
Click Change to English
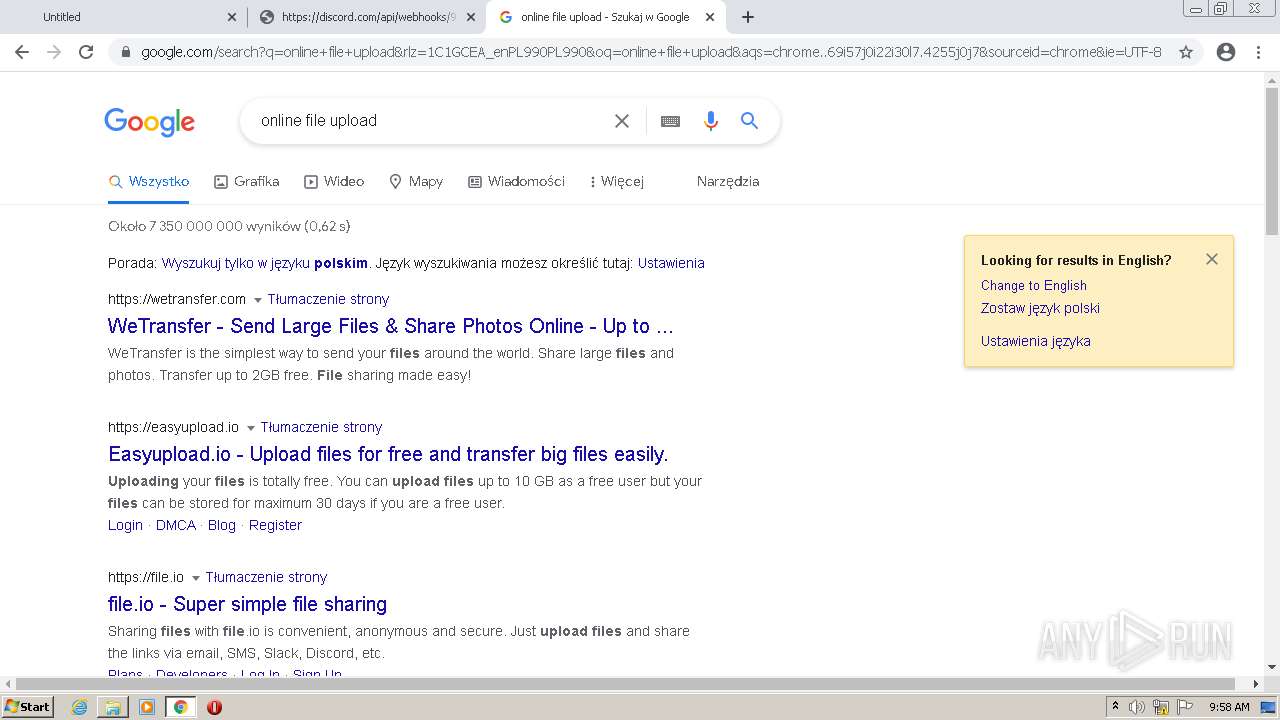1033,286
